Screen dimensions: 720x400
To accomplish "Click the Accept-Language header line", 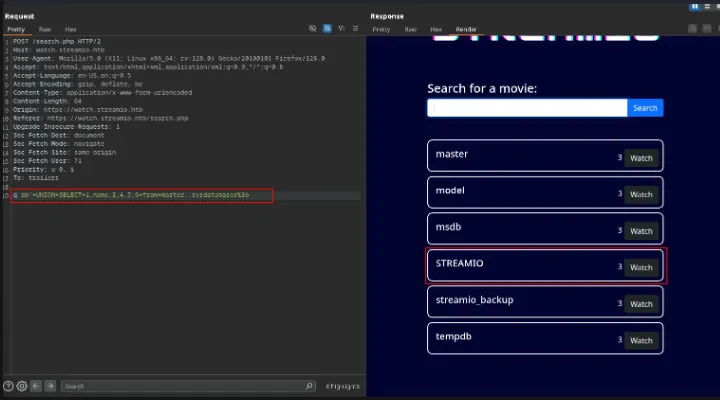I will tap(72, 75).
